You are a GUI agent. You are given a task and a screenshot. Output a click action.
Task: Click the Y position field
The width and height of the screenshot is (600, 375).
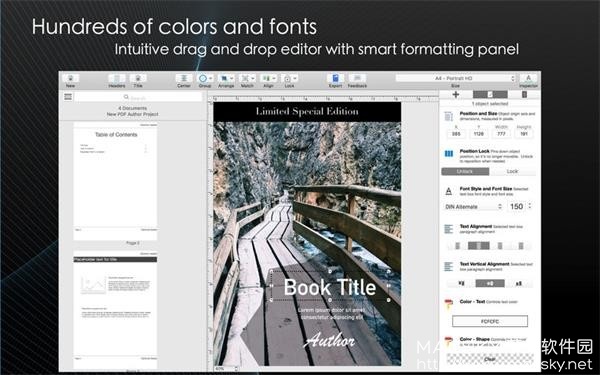[479, 134]
